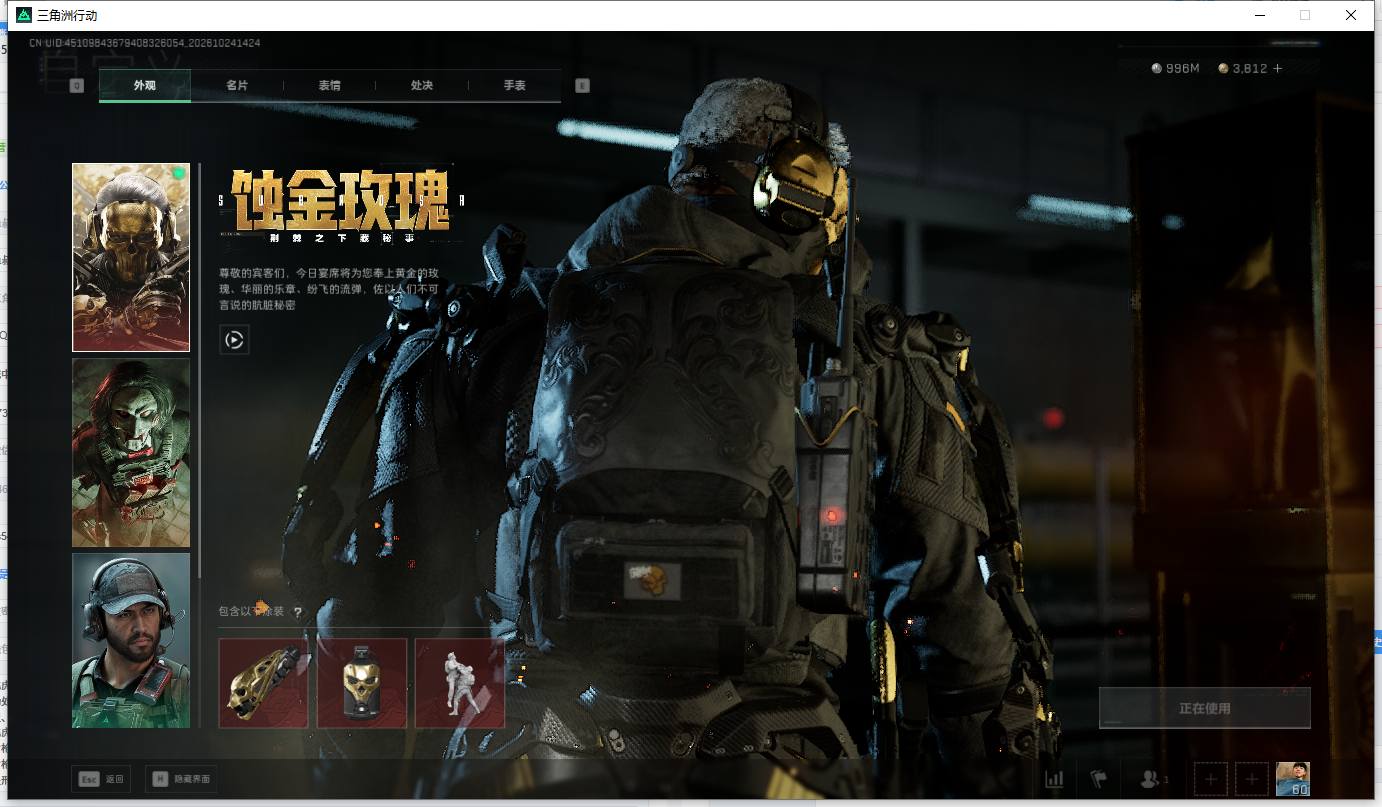Image resolution: width=1382 pixels, height=807 pixels.
Task: Minimize the 三角洲行动 window
Action: pos(1259,15)
